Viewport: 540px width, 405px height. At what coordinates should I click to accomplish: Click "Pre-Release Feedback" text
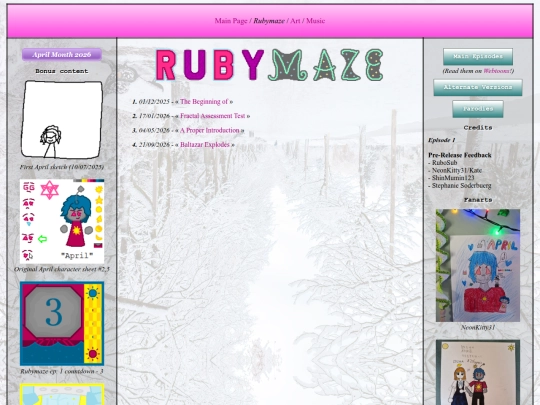point(460,155)
